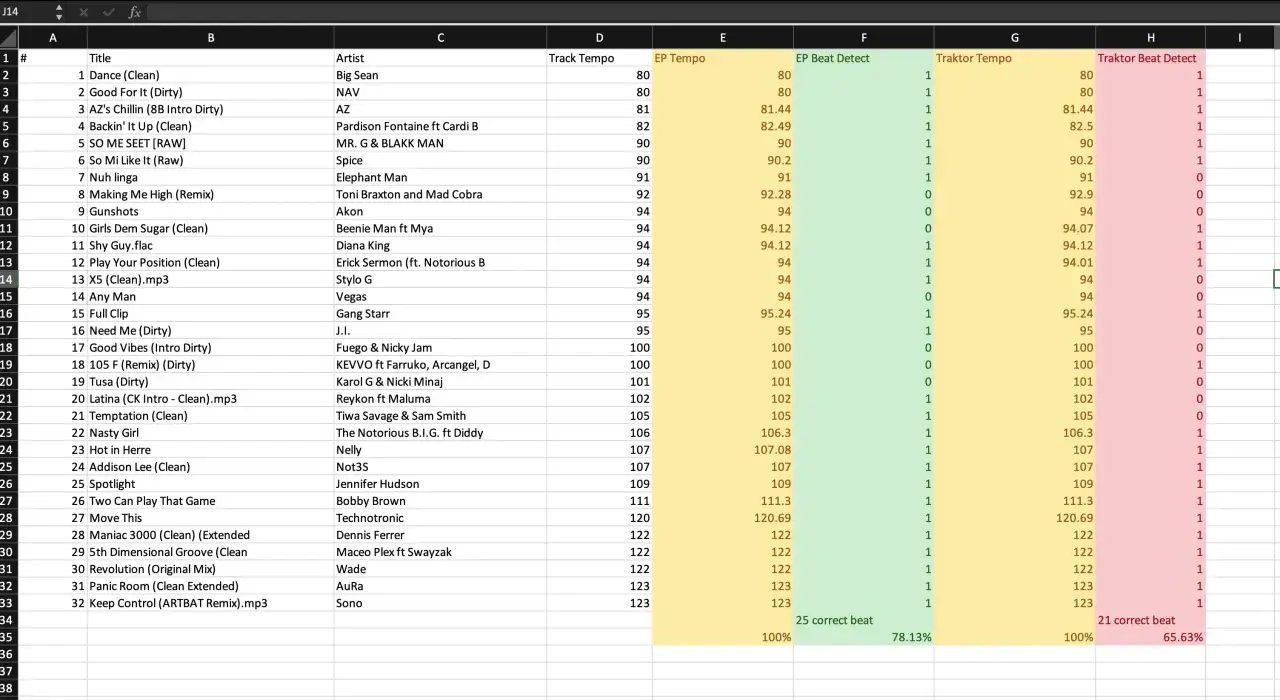
Task: Select column I header
Action: pyautogui.click(x=1239, y=38)
